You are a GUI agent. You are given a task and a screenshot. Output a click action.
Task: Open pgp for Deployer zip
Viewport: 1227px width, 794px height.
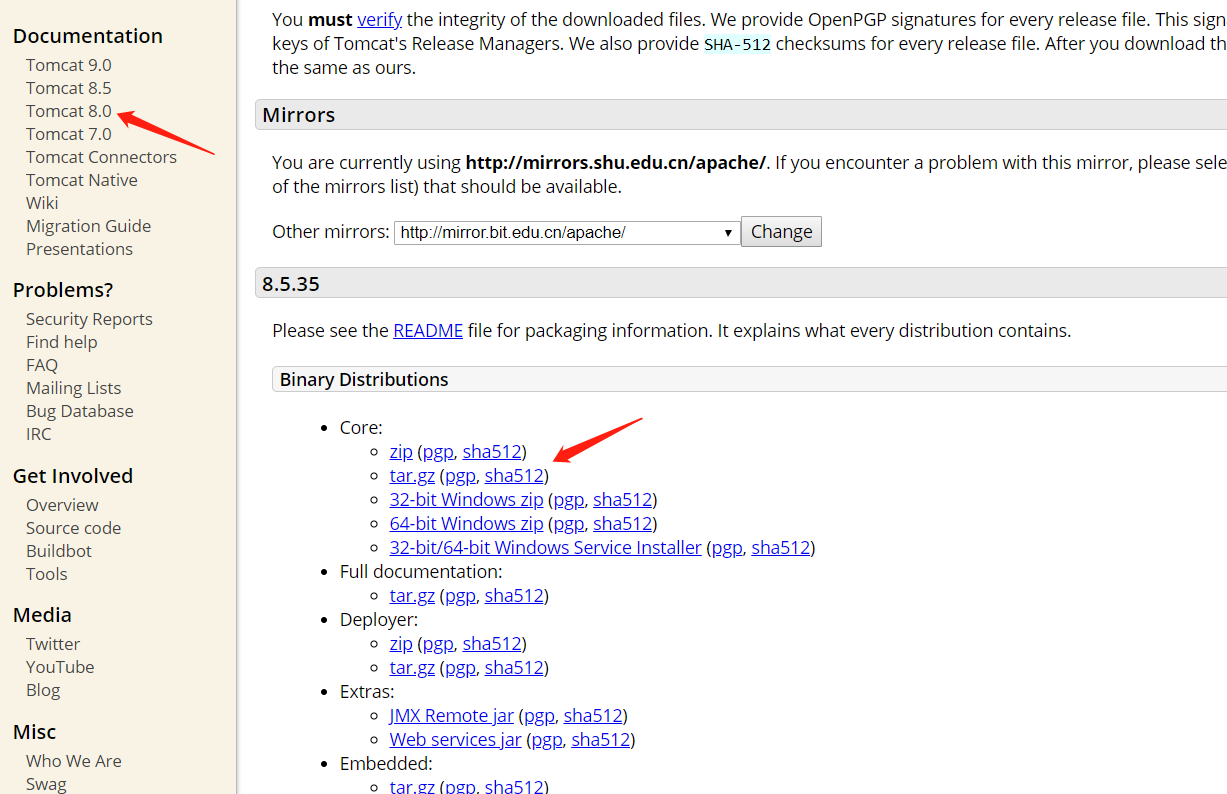pos(438,644)
